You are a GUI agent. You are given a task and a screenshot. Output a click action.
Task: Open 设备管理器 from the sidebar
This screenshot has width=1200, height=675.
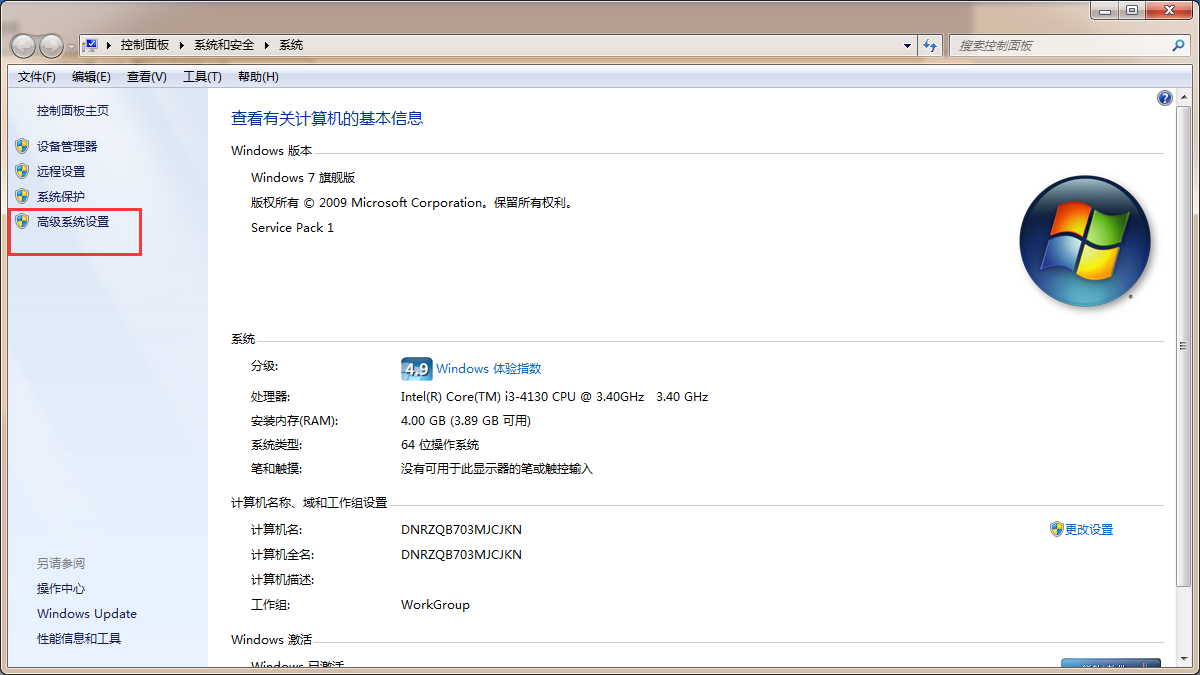coord(67,146)
